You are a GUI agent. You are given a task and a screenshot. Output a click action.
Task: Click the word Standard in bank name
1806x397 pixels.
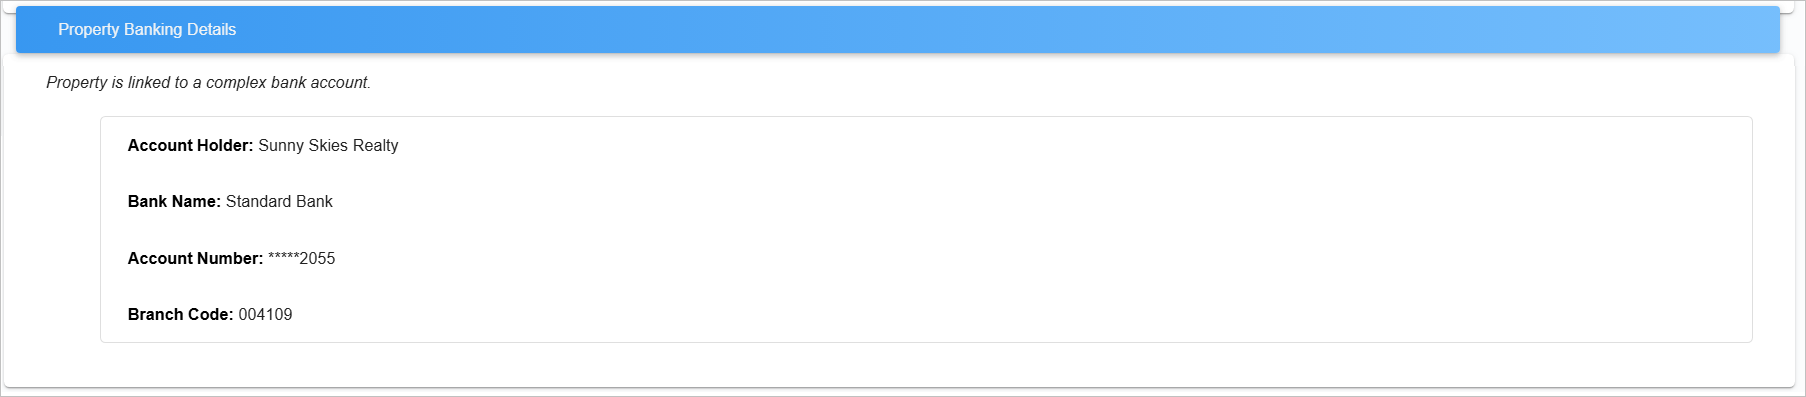(258, 202)
